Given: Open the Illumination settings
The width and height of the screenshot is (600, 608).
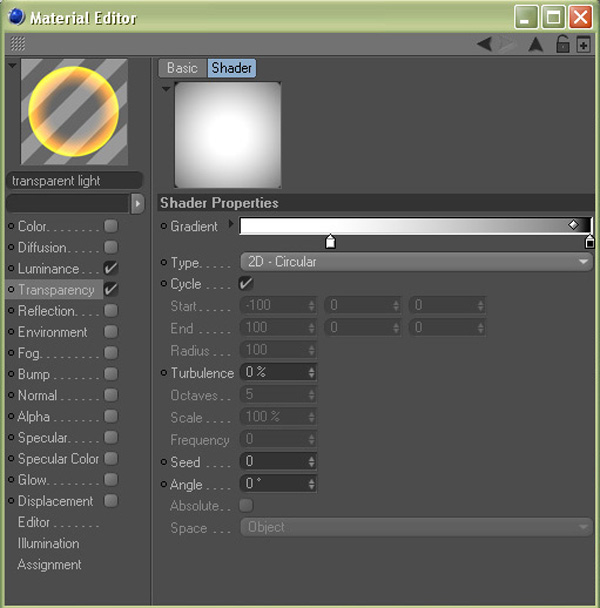Looking at the screenshot, I should (x=48, y=543).
